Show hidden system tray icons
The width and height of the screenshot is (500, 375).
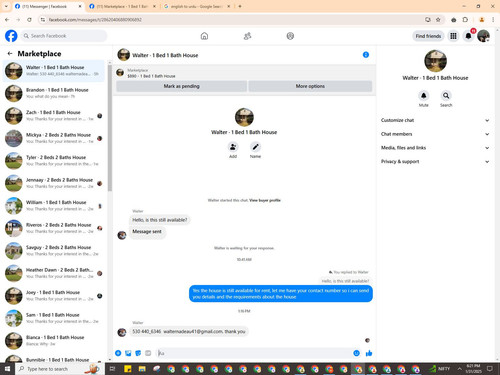[x=459, y=369]
